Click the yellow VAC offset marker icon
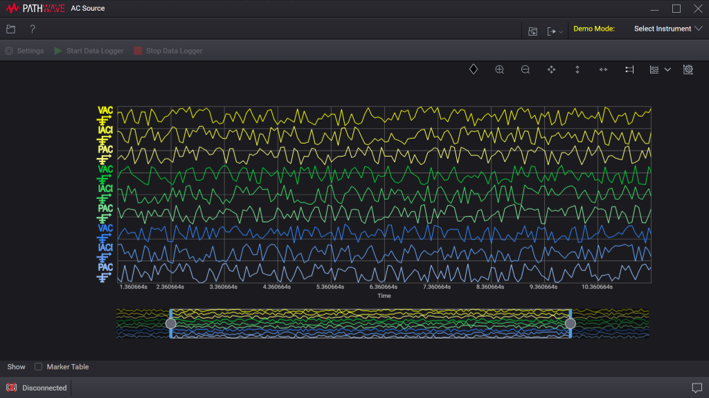The image size is (709, 398). click(x=104, y=120)
